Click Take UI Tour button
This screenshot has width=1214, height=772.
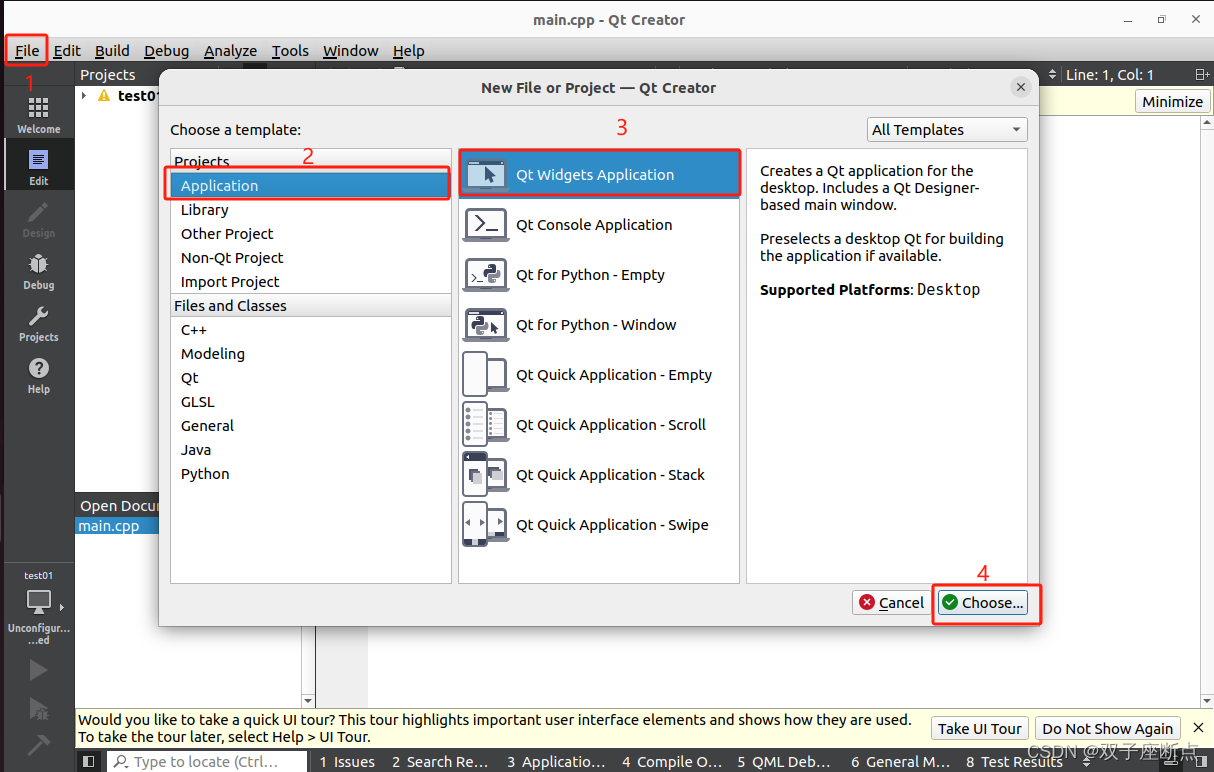pos(979,728)
